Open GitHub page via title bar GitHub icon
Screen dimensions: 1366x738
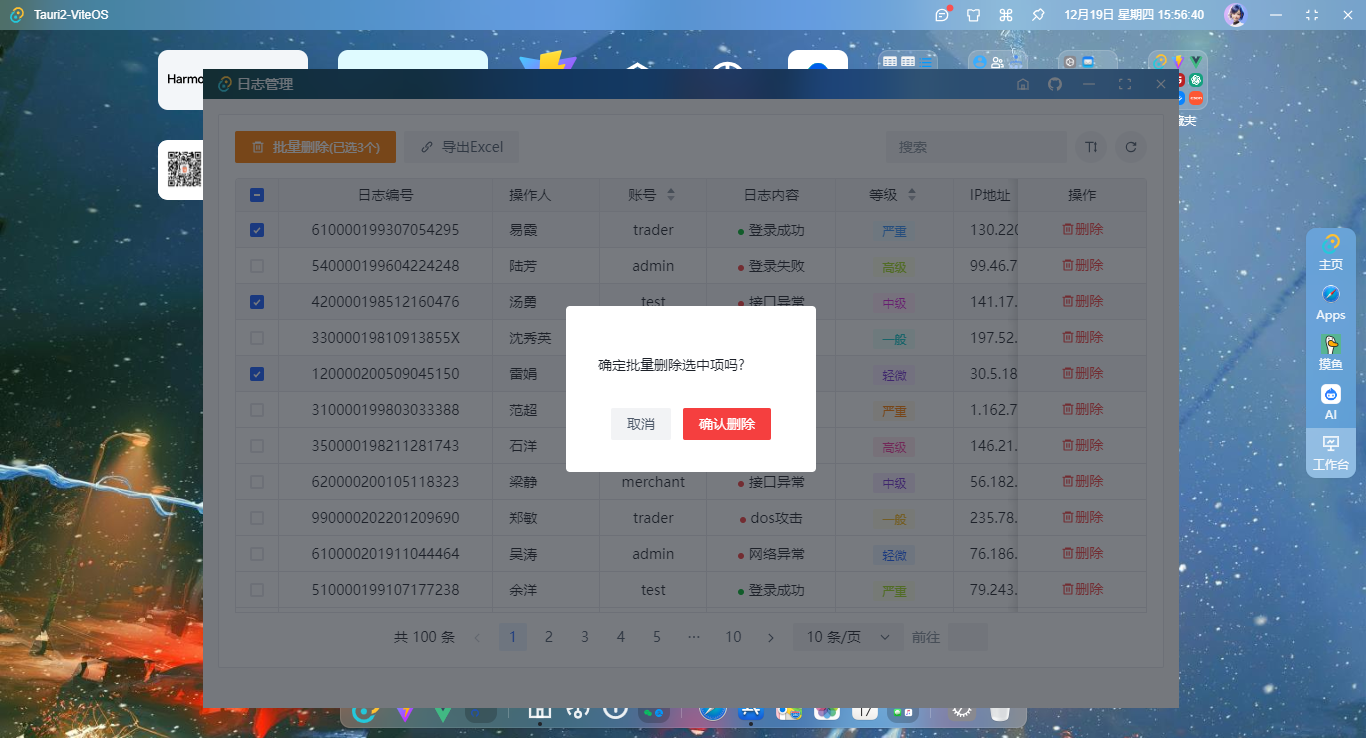[1056, 84]
